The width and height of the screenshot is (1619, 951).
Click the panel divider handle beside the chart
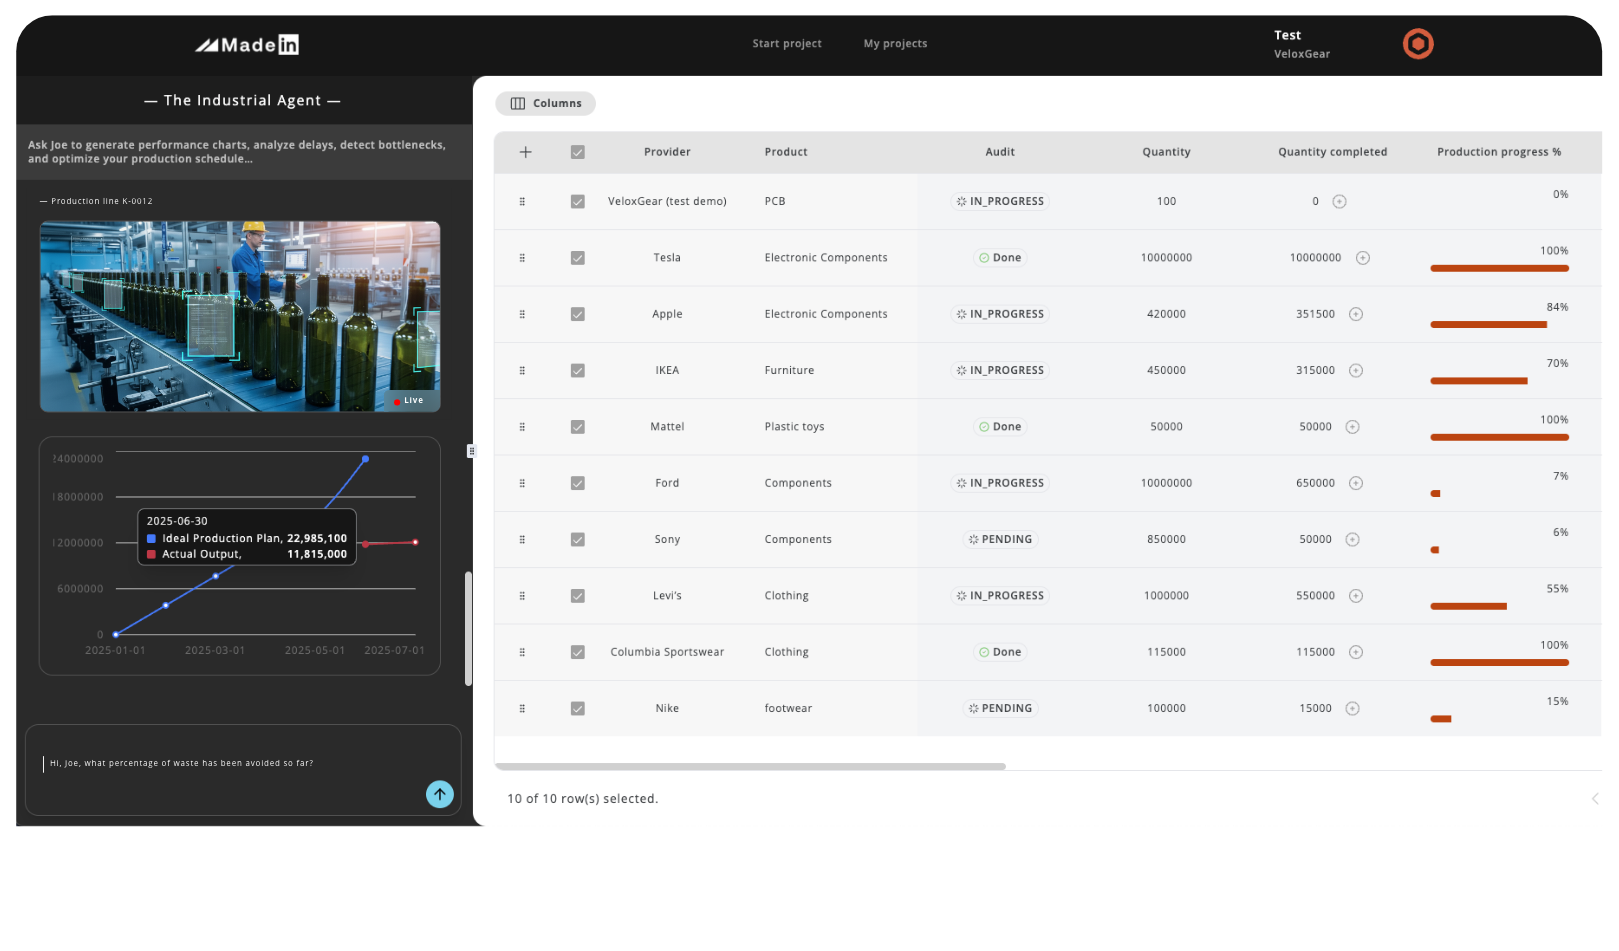coord(471,450)
